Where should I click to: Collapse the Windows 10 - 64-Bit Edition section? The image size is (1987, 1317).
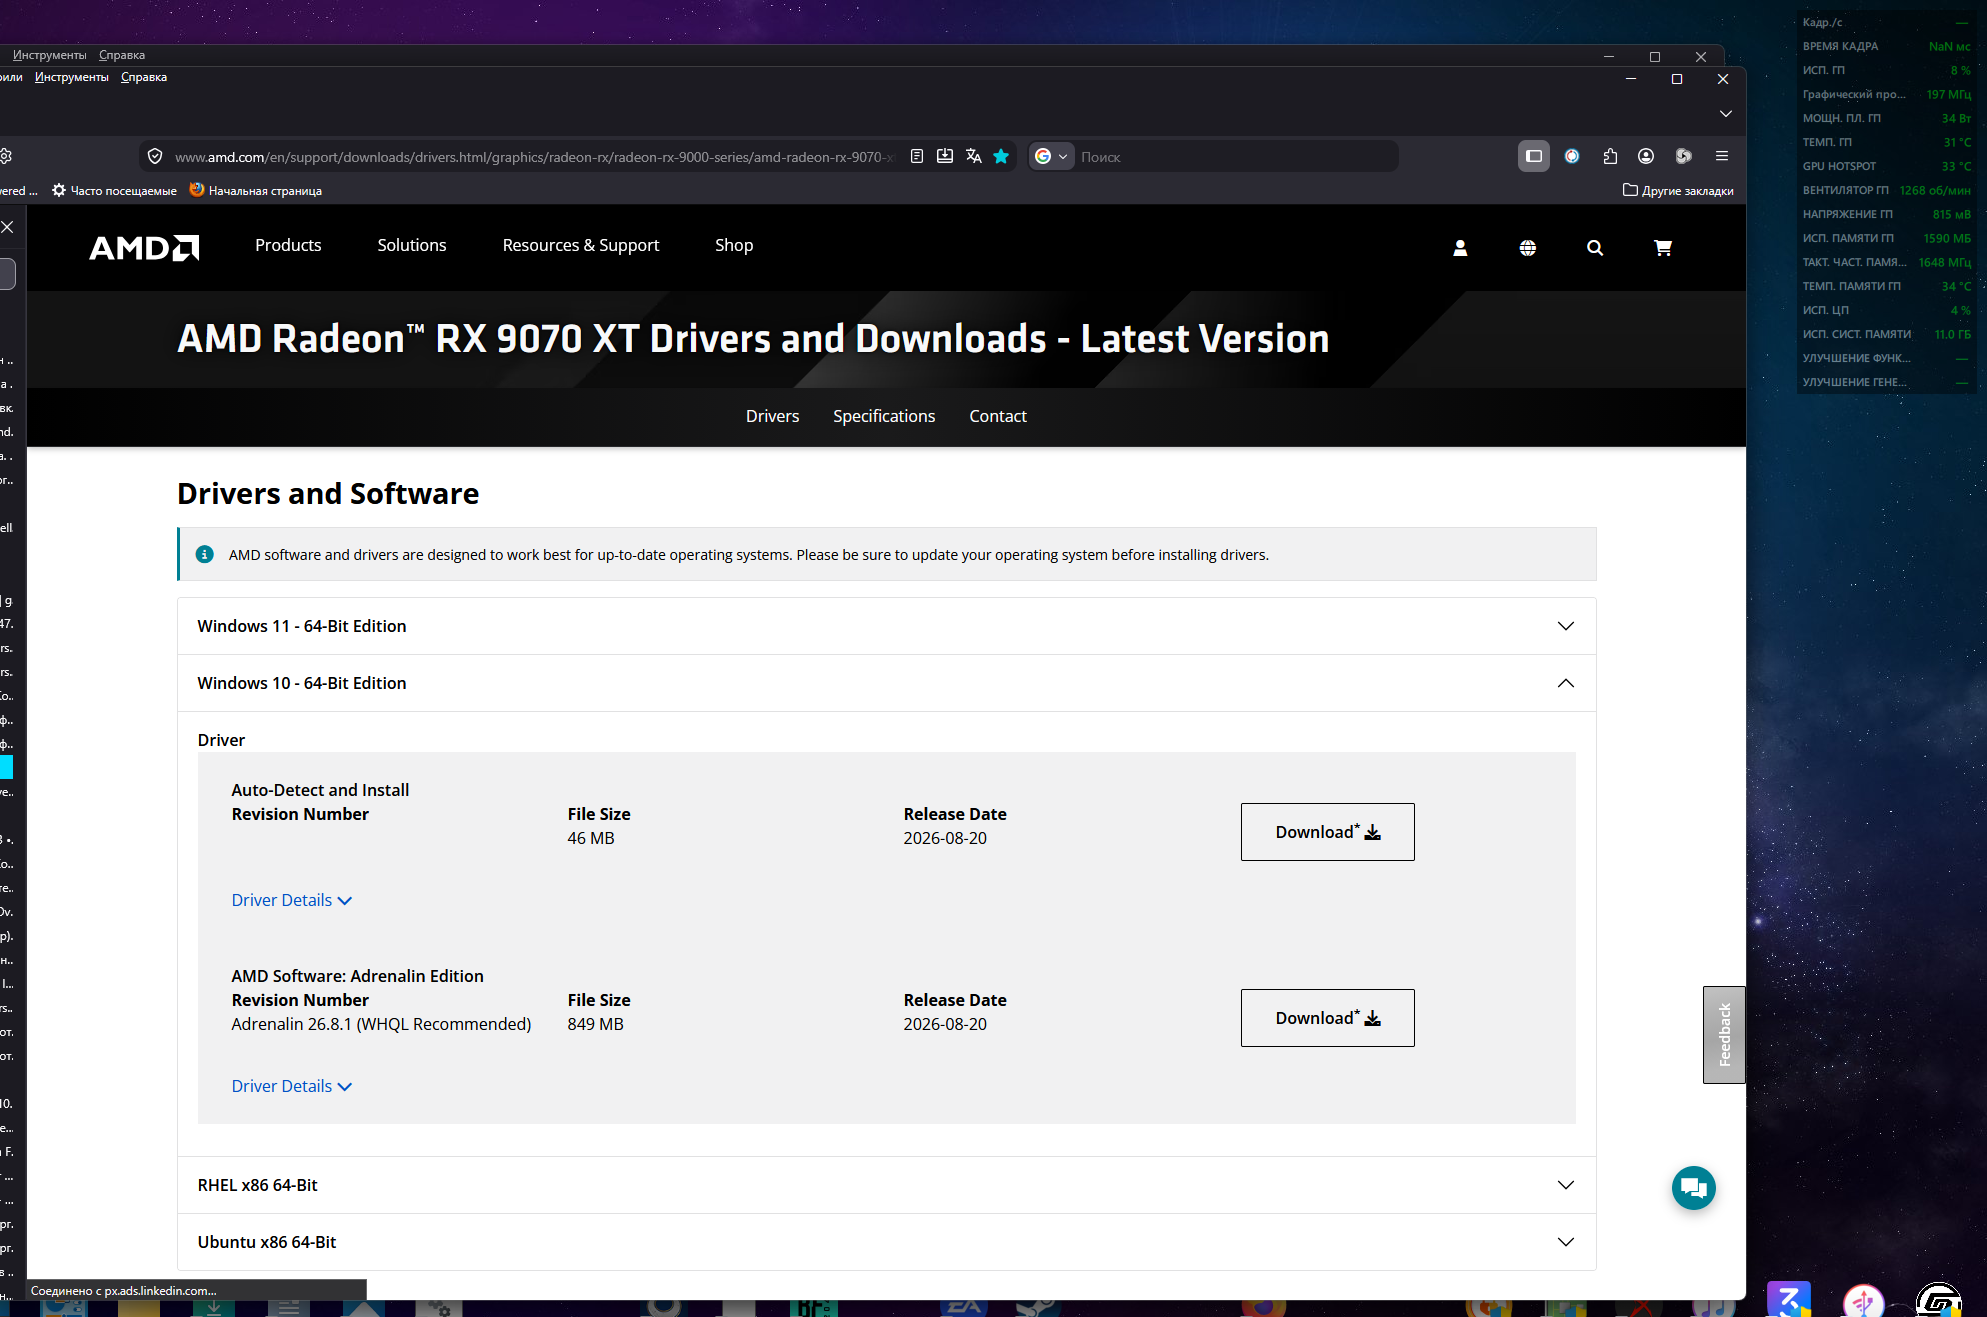tap(886, 683)
